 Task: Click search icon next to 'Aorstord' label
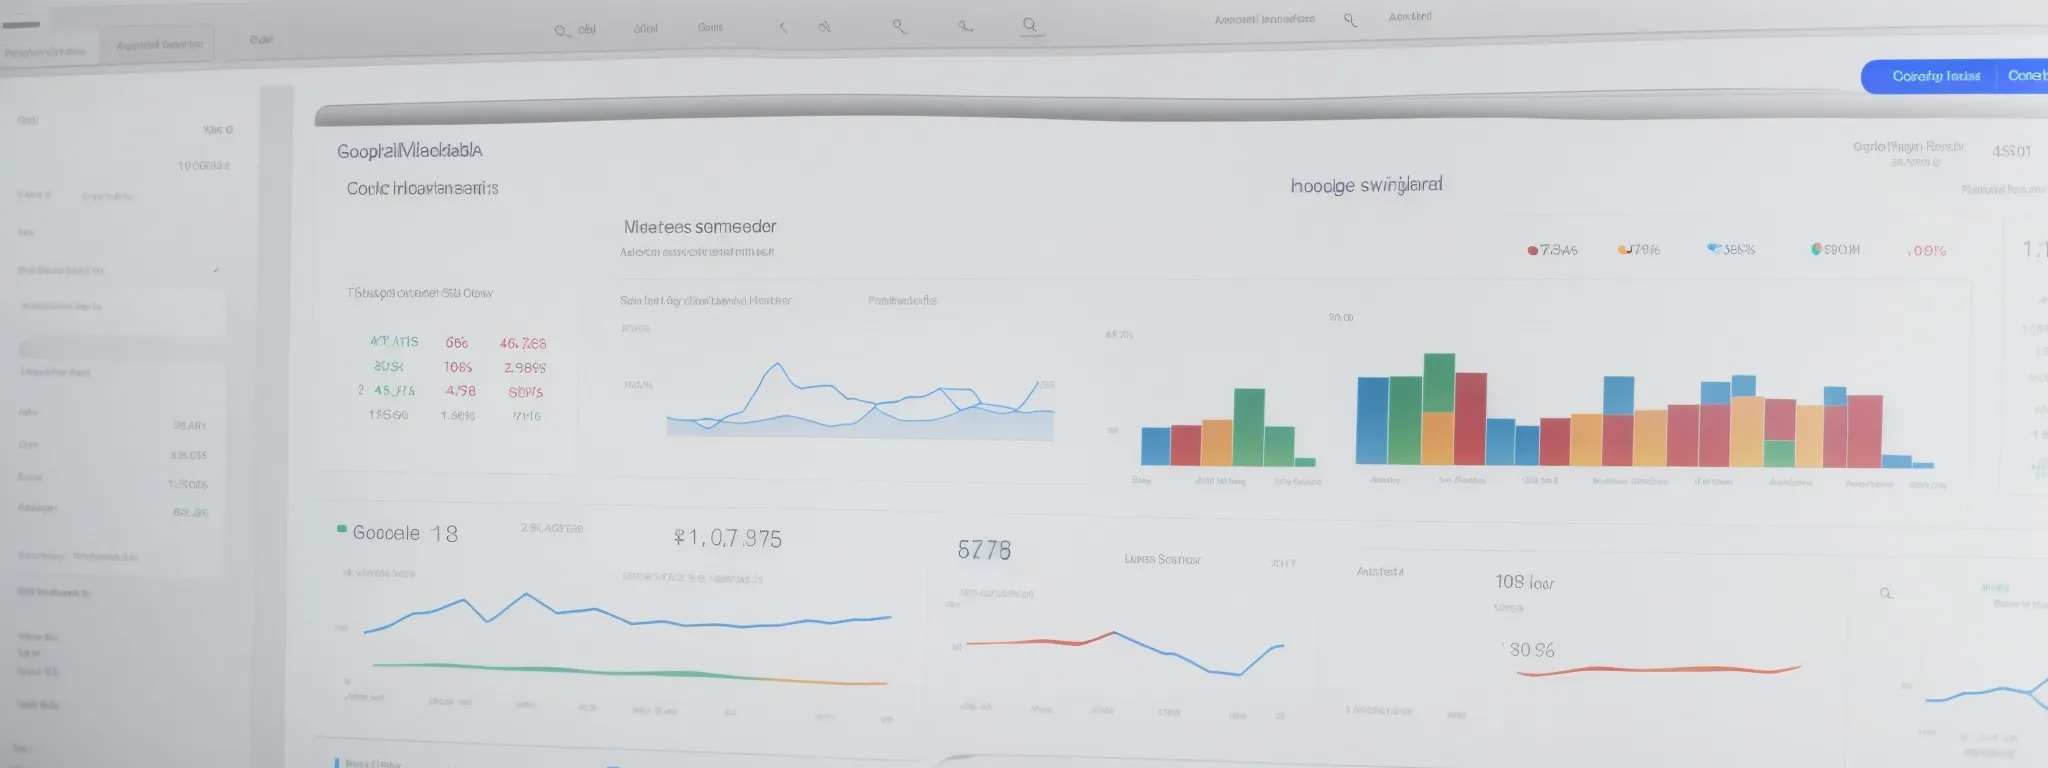(x=1350, y=19)
